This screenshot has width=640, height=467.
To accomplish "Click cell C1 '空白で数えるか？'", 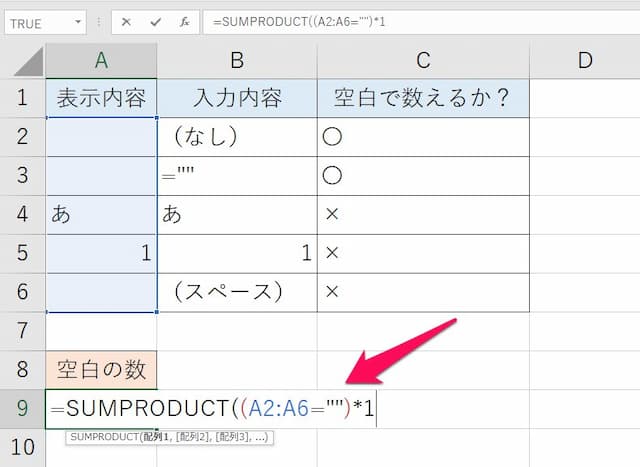I will pos(423,98).
